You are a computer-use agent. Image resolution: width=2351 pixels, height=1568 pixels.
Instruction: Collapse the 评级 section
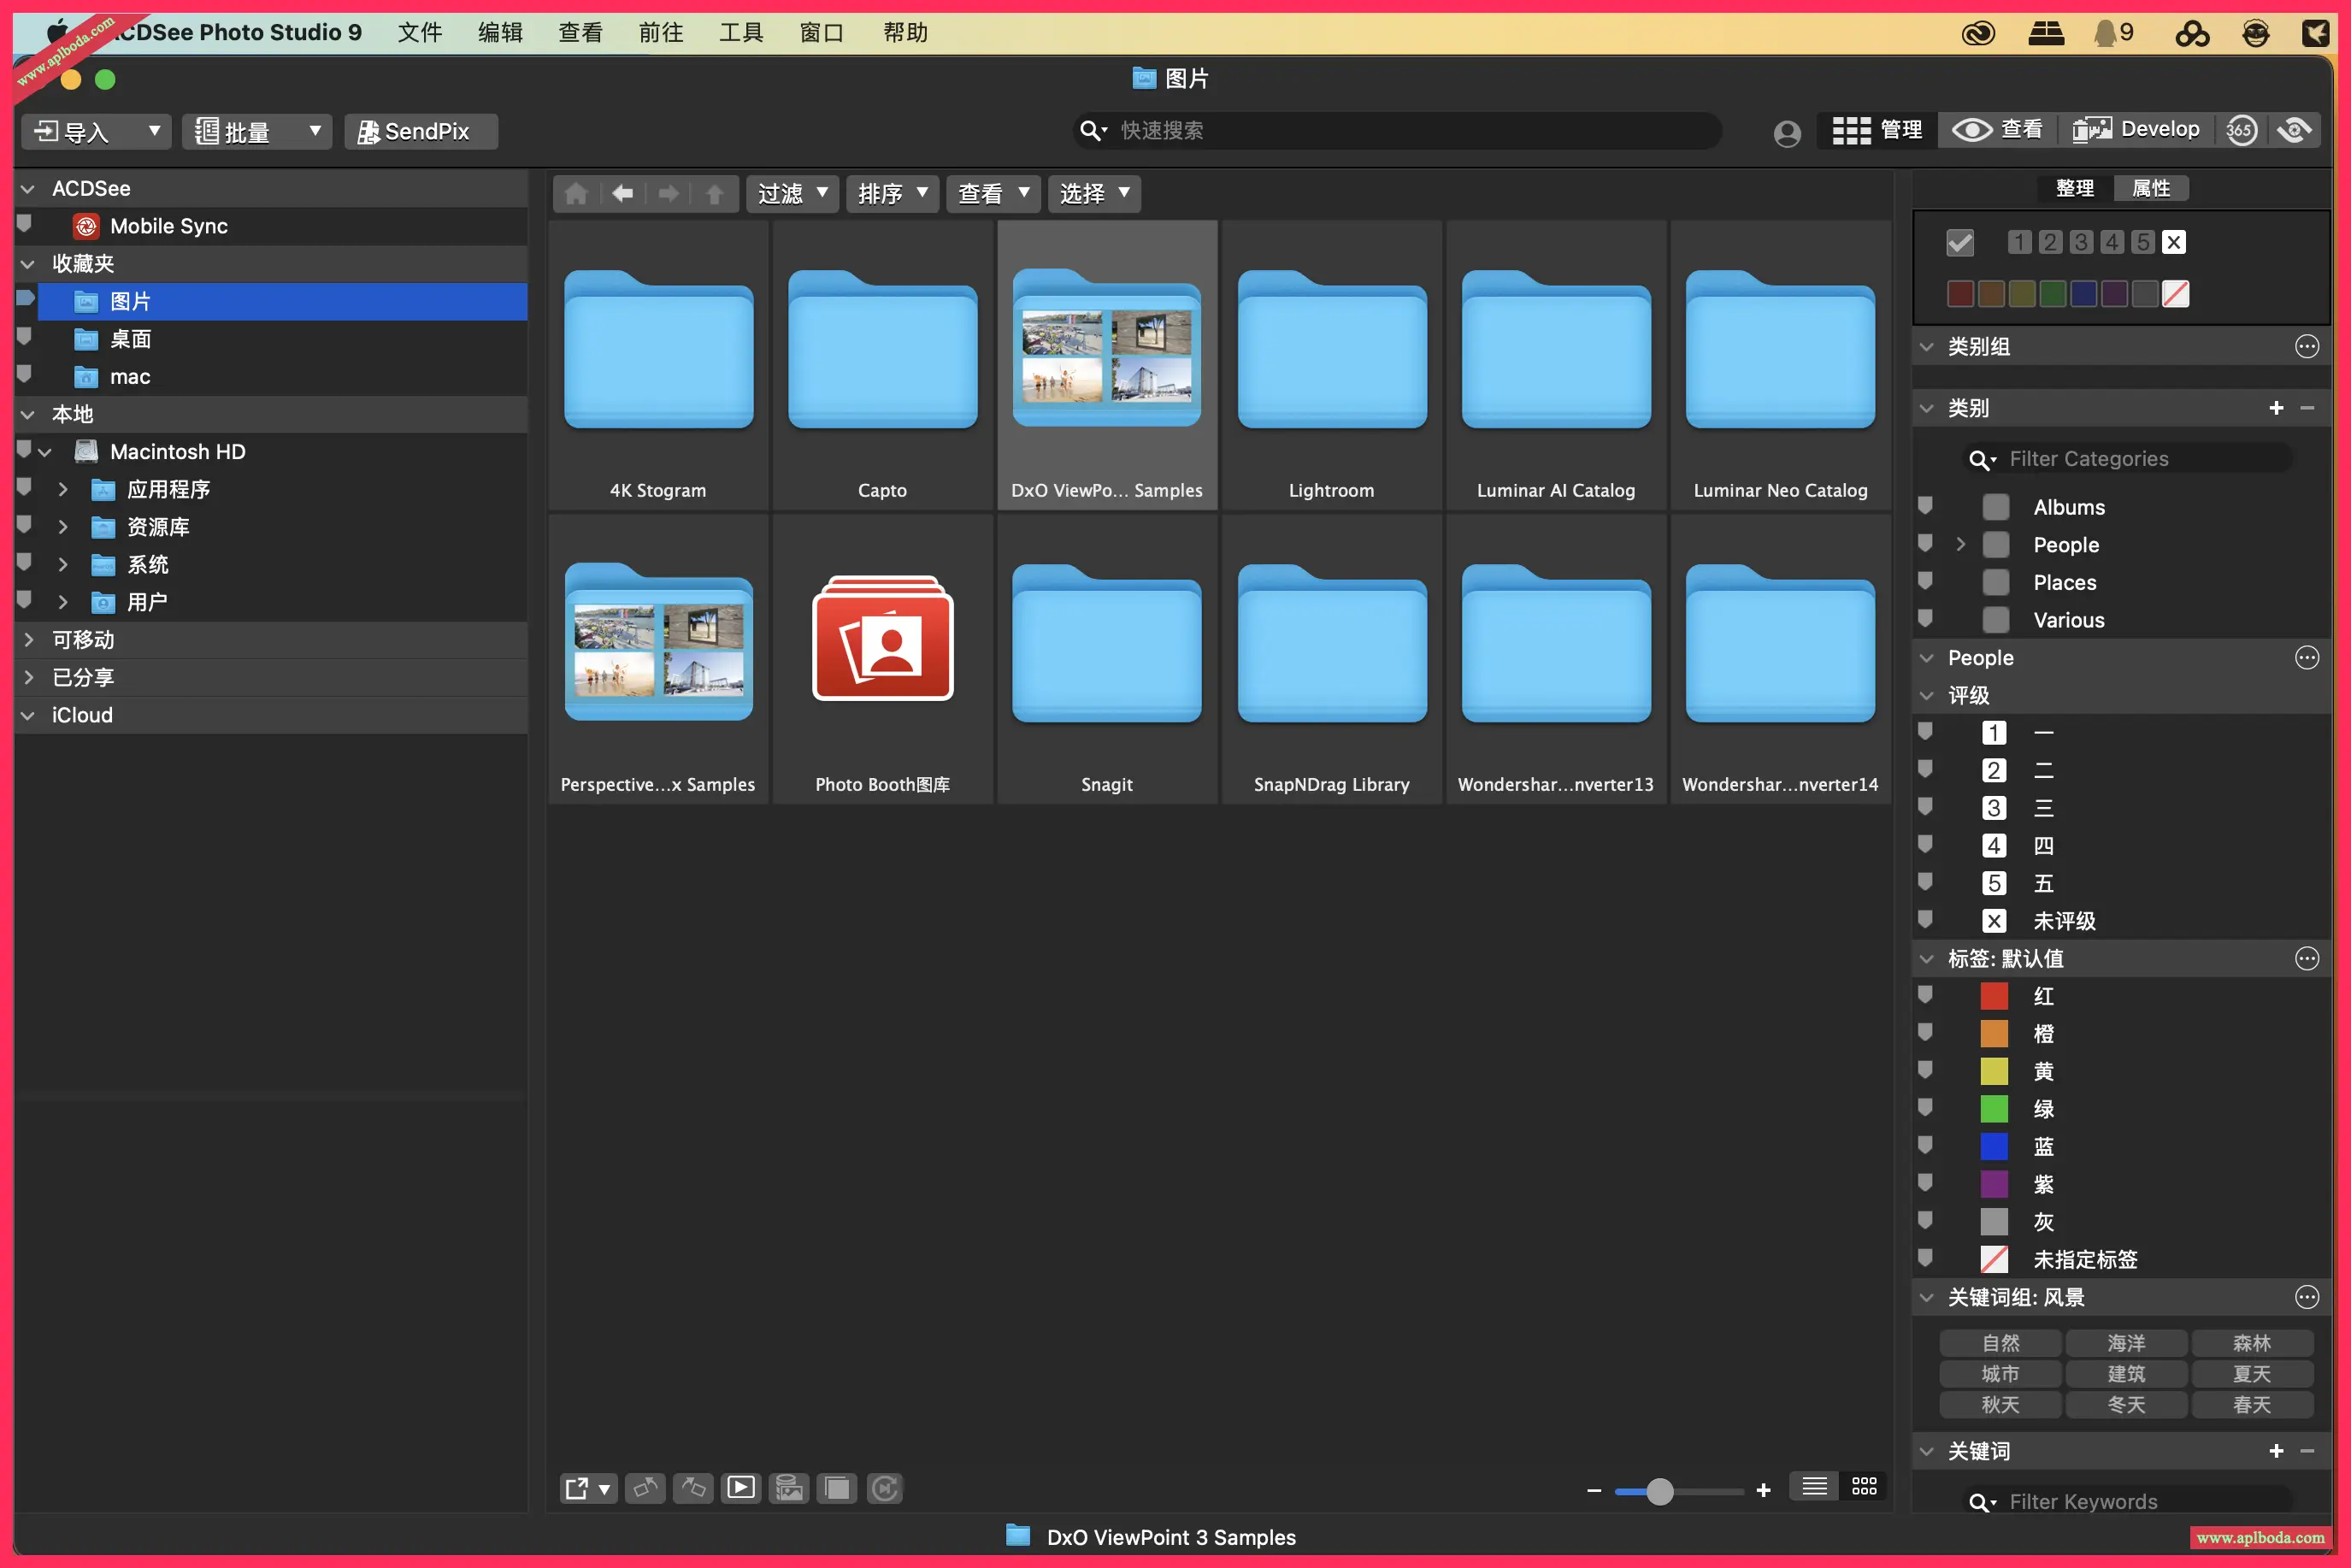(x=1927, y=696)
